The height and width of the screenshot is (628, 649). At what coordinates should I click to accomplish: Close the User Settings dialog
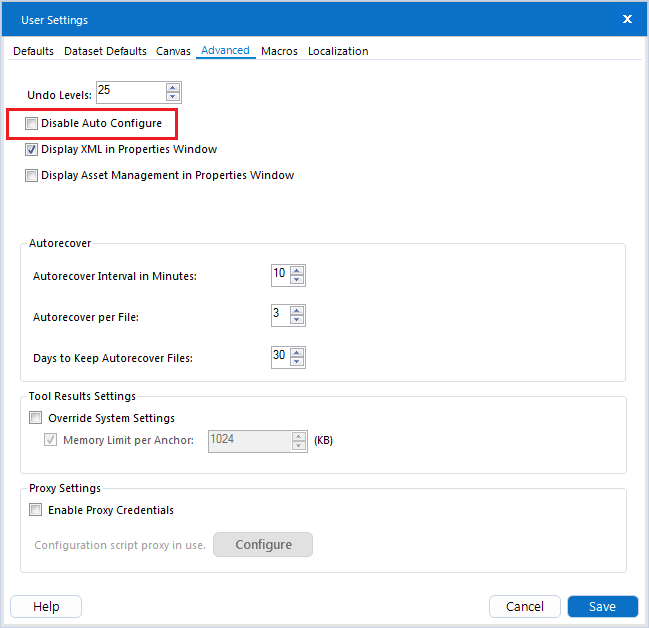click(627, 19)
